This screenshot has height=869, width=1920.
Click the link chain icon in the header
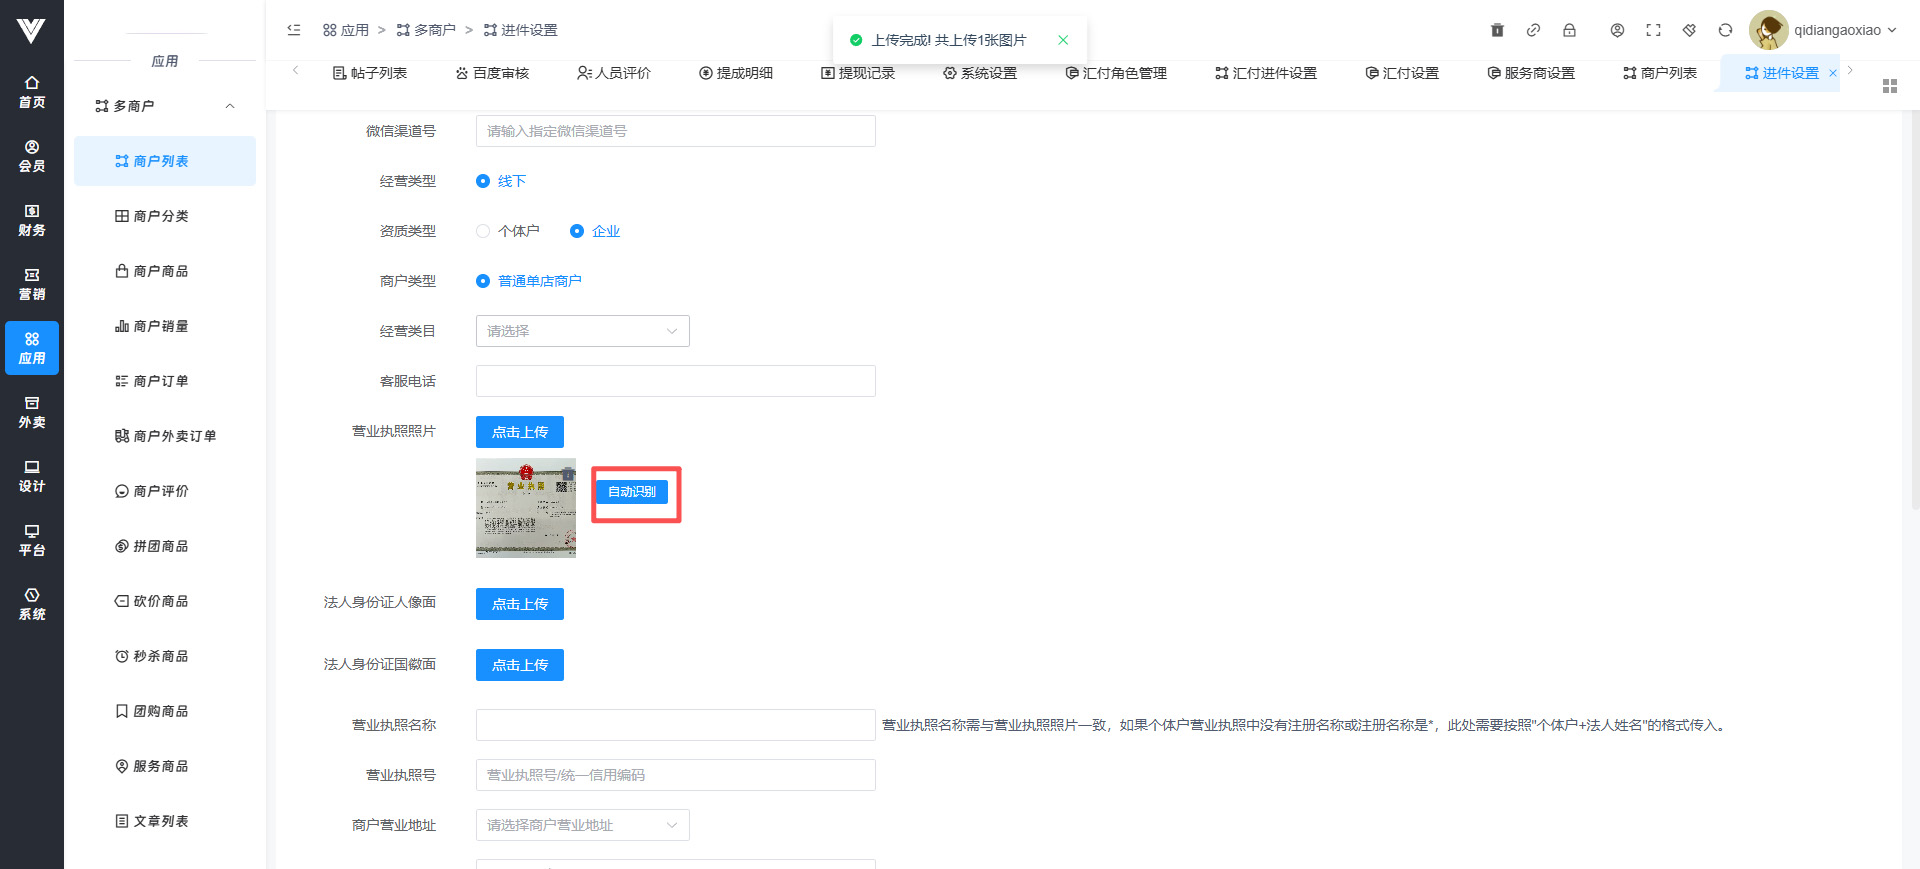(1533, 30)
